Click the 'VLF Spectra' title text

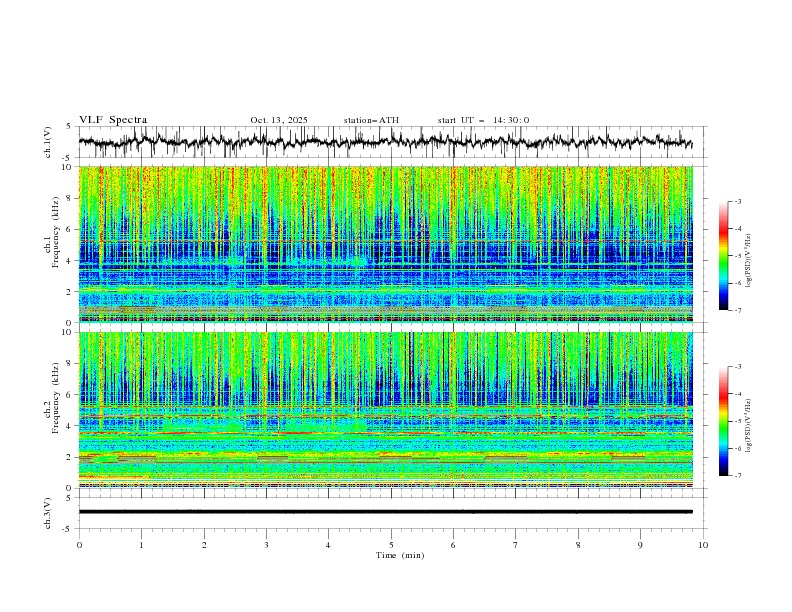[x=113, y=120]
